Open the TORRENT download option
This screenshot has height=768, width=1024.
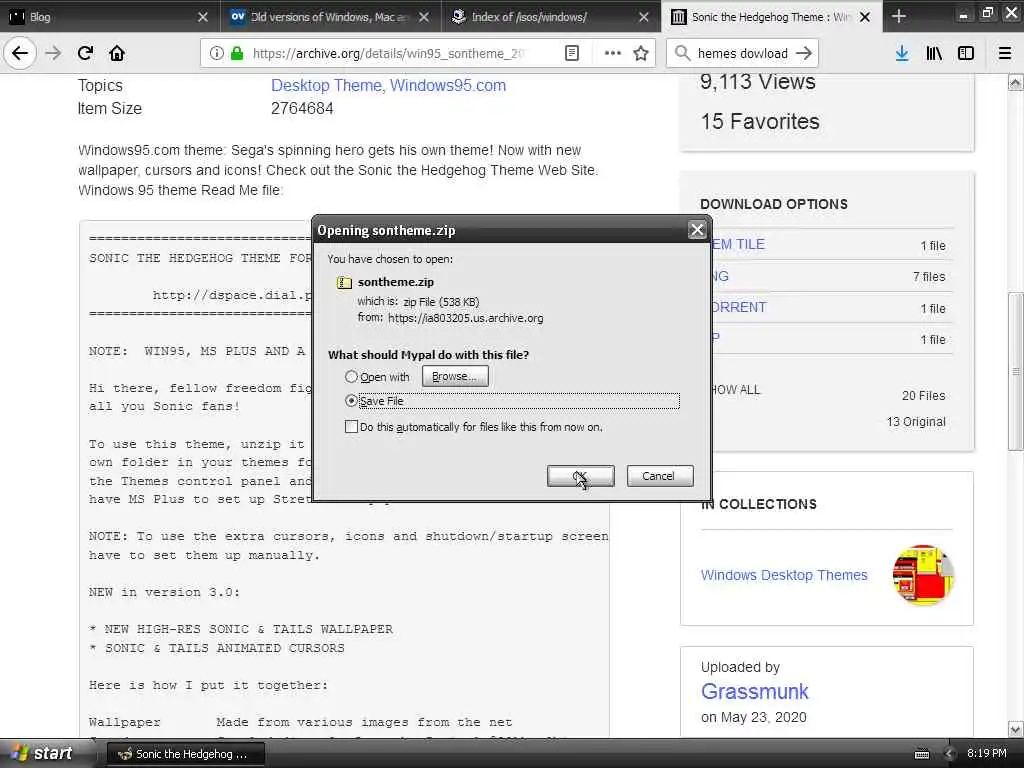(x=738, y=307)
